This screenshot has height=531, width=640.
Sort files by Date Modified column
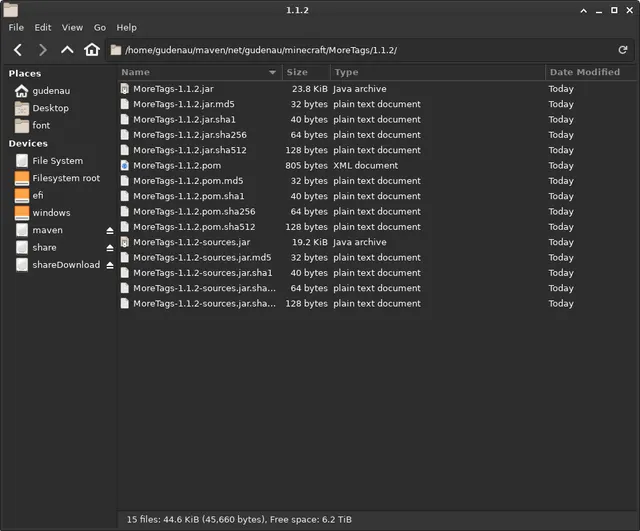590,72
